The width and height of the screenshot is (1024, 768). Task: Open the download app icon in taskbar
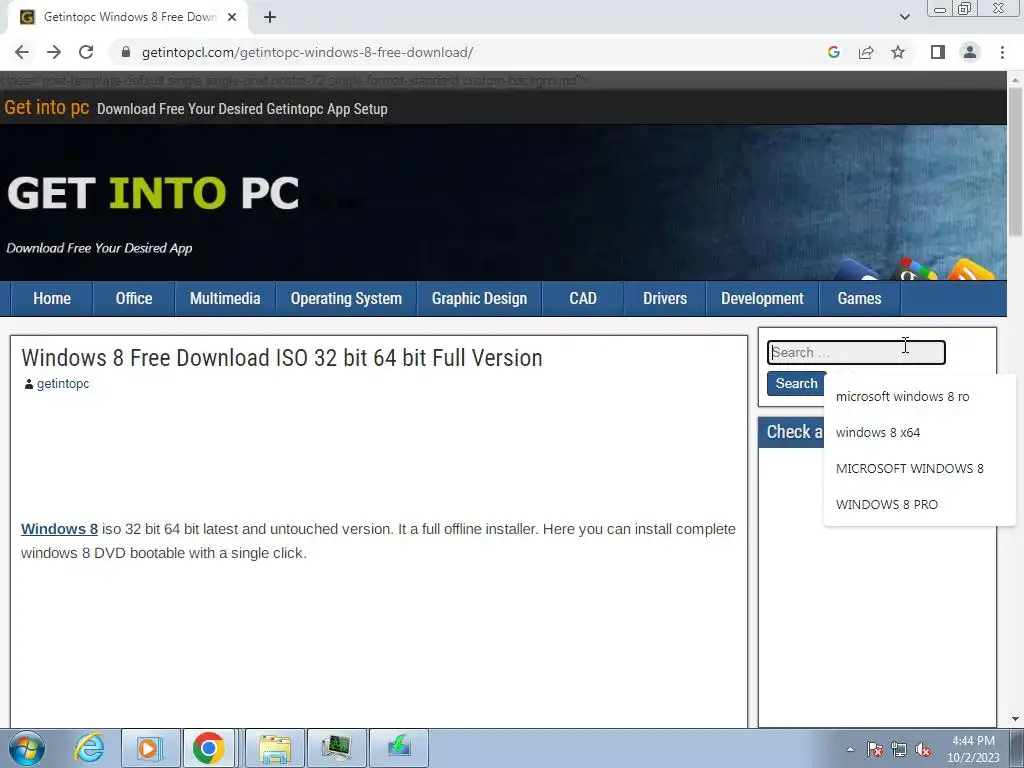[x=399, y=748]
